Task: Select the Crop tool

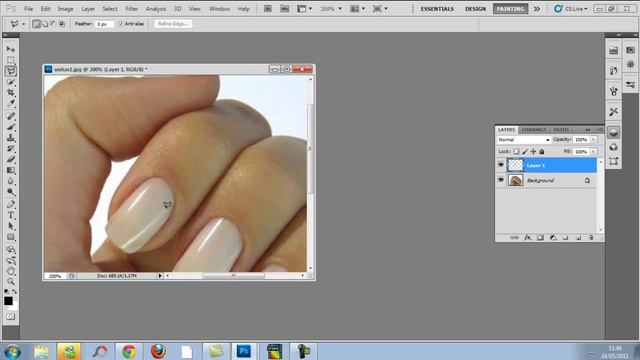Action: (11, 93)
